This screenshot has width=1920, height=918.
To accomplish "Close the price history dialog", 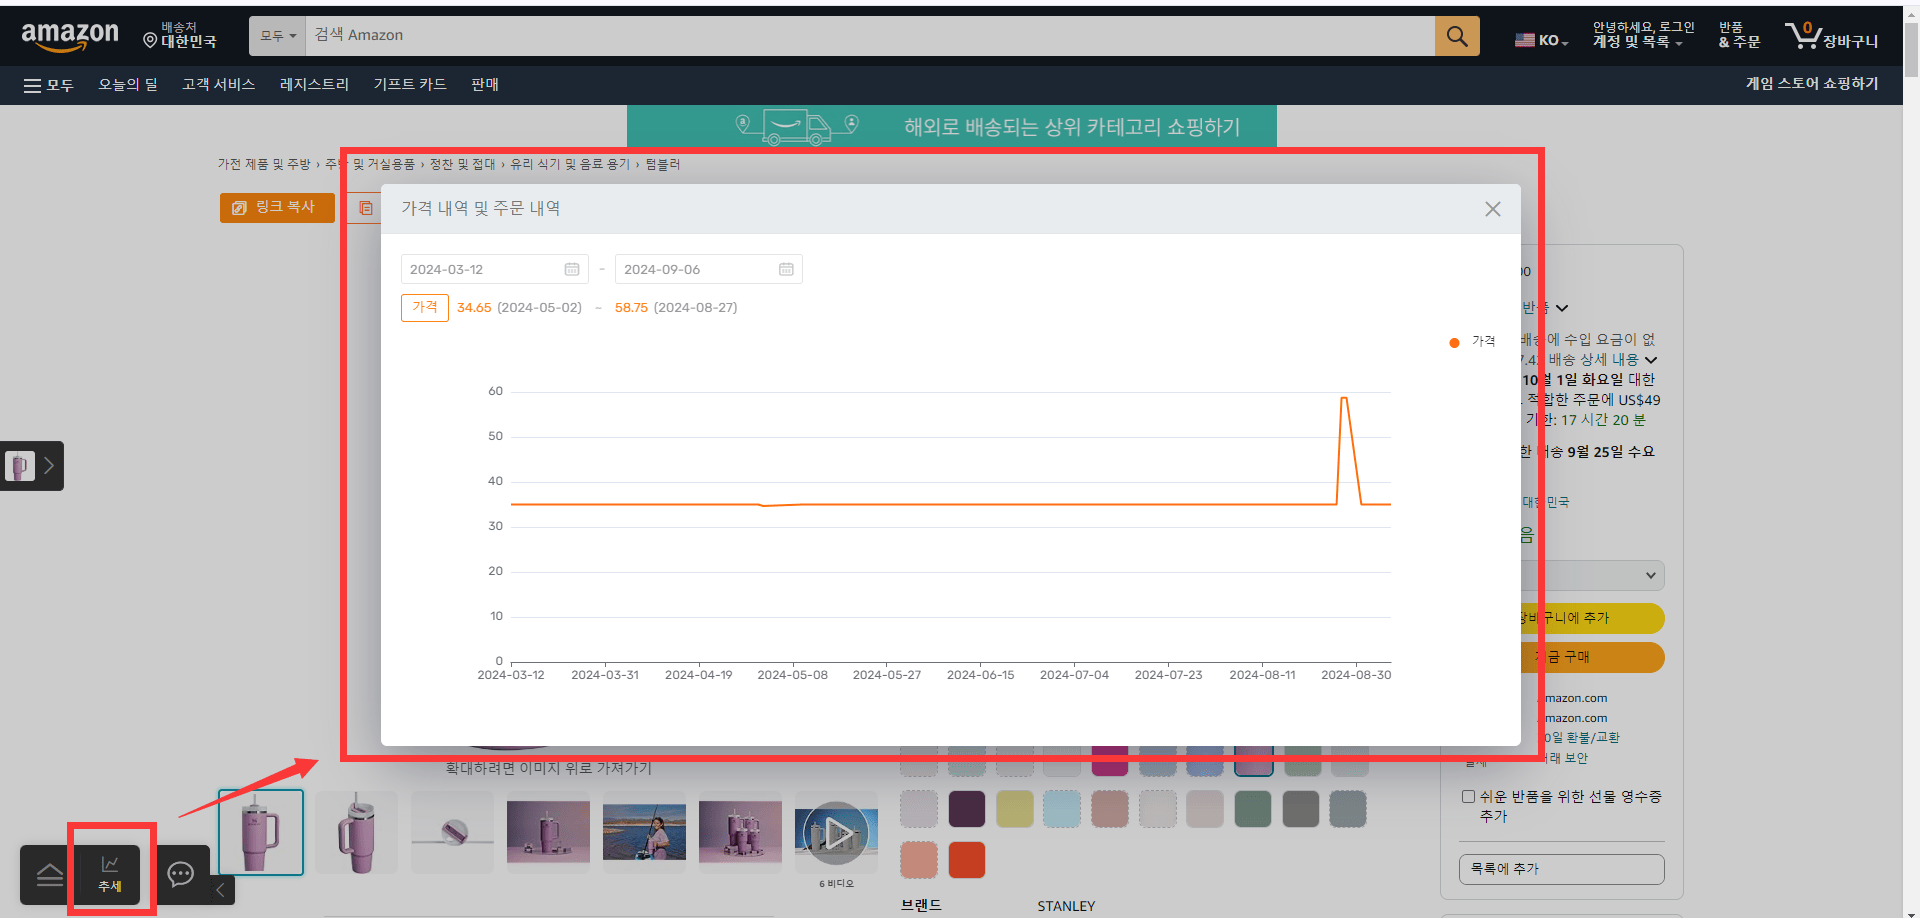I will point(1493,209).
